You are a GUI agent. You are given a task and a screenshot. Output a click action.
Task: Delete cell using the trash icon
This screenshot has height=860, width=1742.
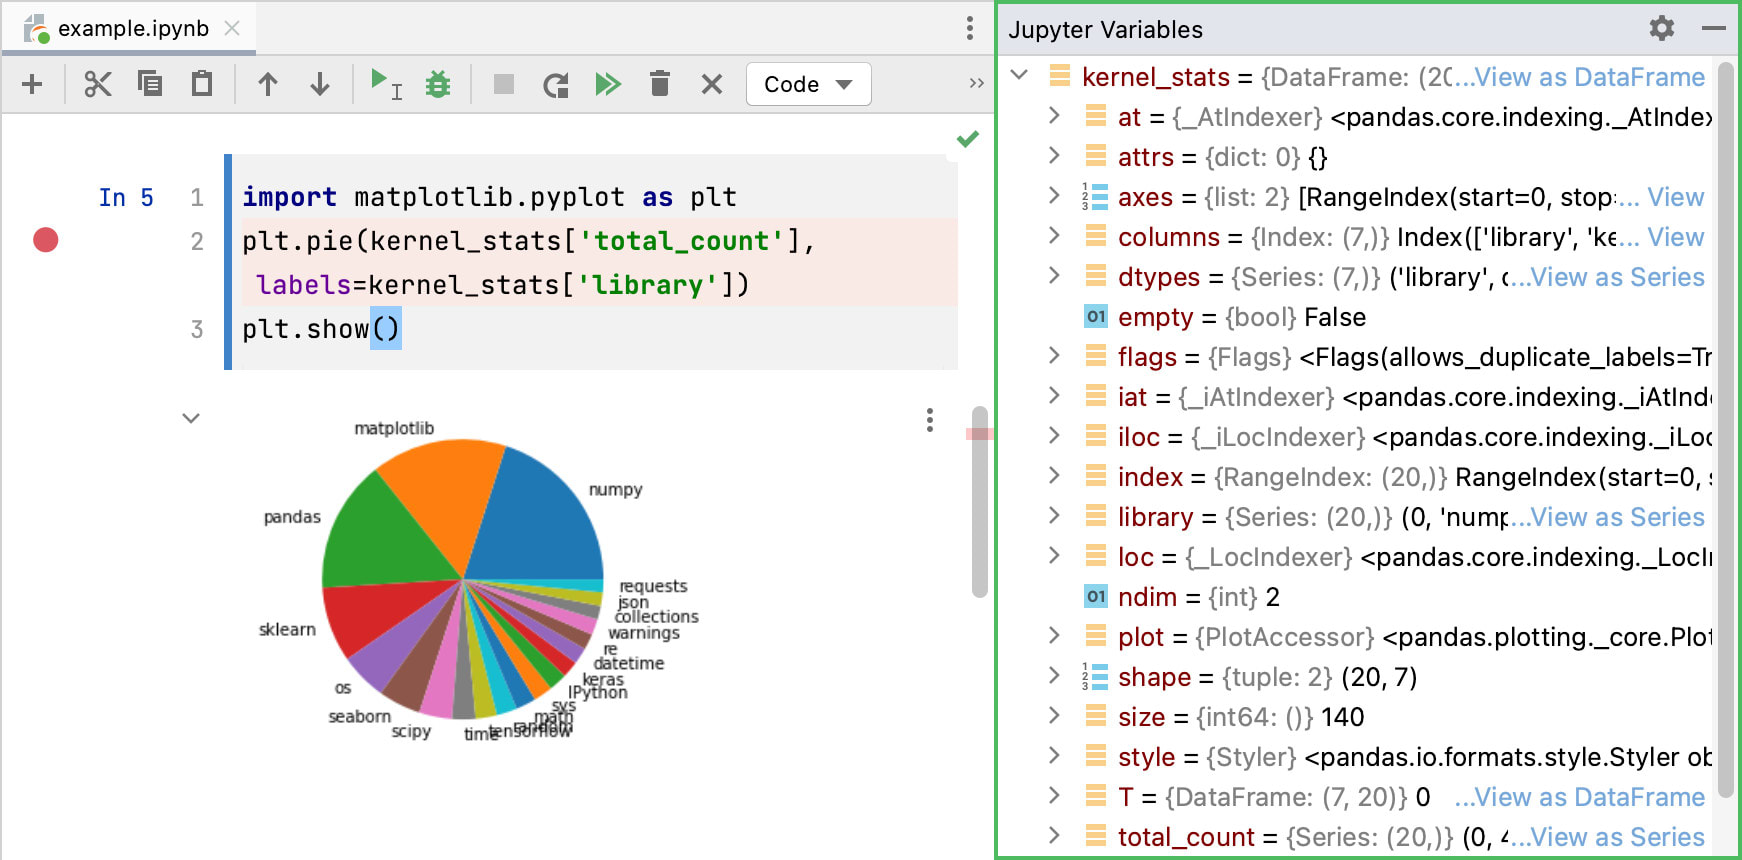point(660,84)
